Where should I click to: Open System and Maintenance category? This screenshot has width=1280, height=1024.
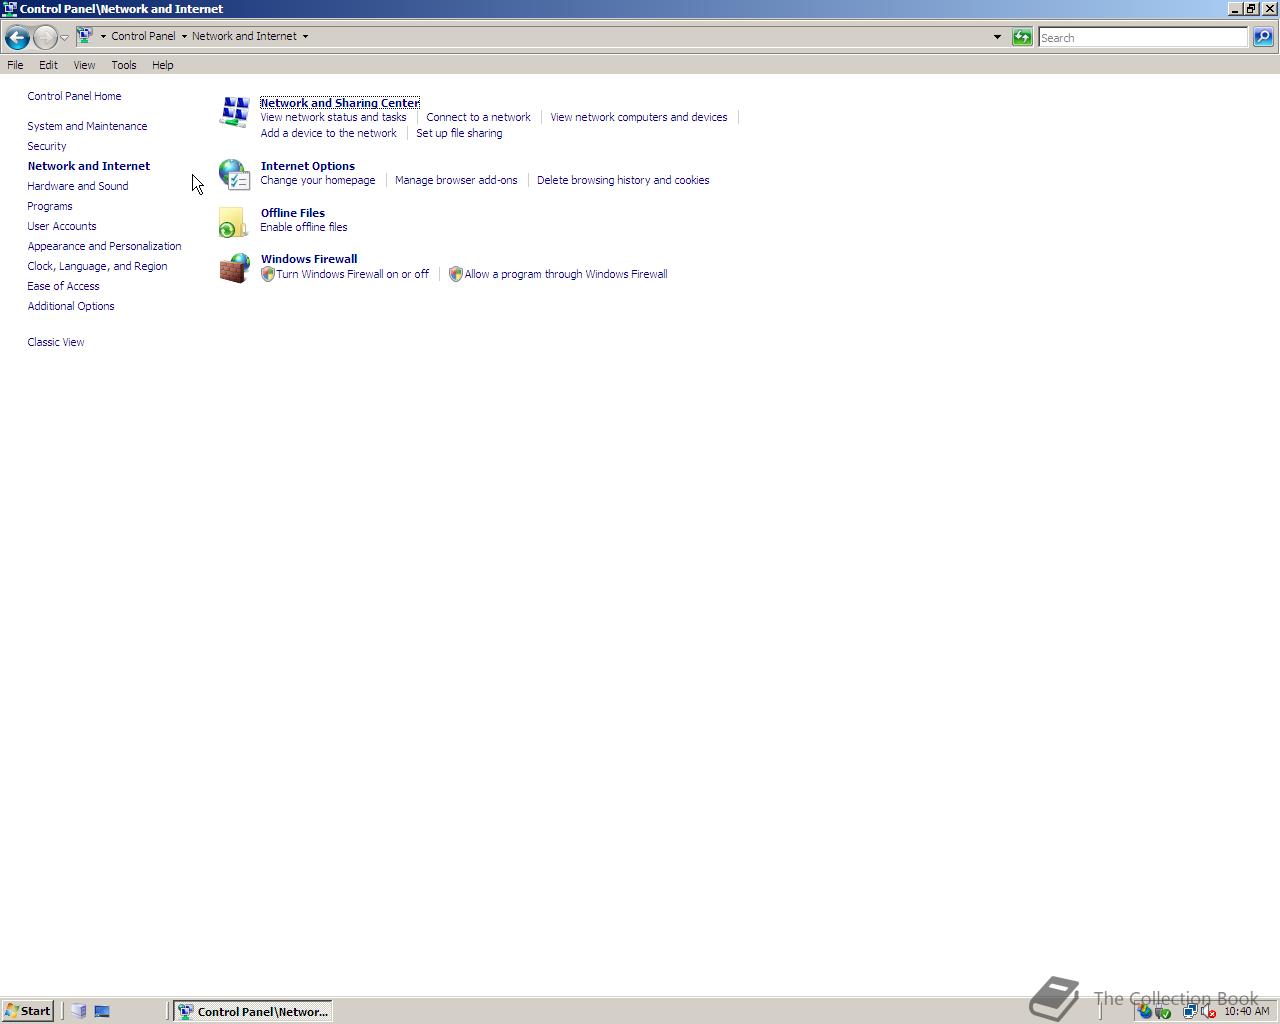click(87, 126)
